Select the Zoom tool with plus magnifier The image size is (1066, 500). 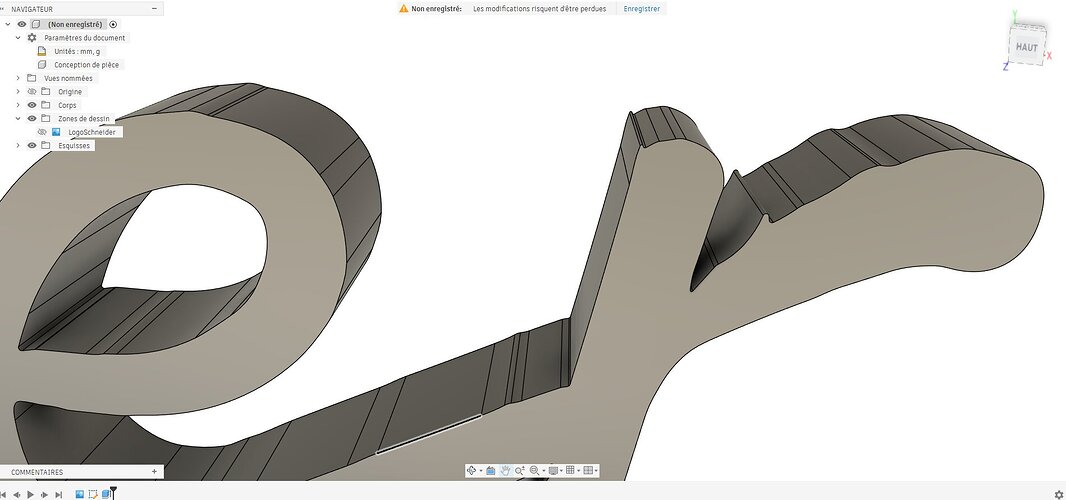click(x=520, y=471)
